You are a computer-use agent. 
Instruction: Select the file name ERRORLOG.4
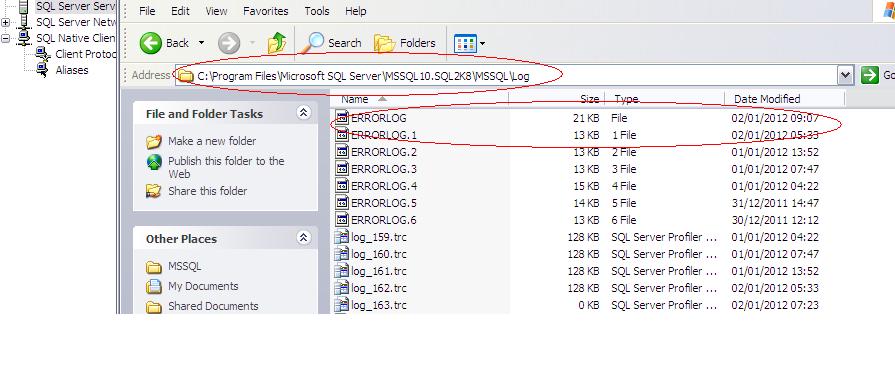pyautogui.click(x=384, y=186)
